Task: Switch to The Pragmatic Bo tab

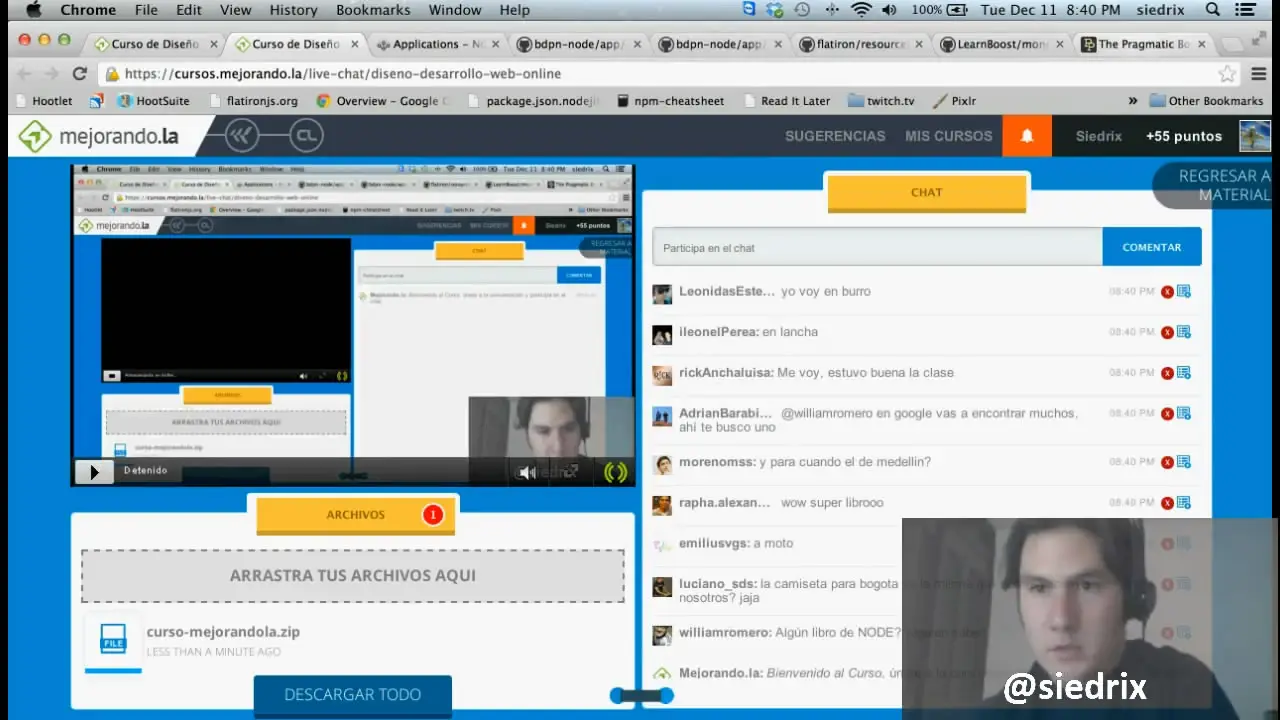Action: coord(1143,44)
